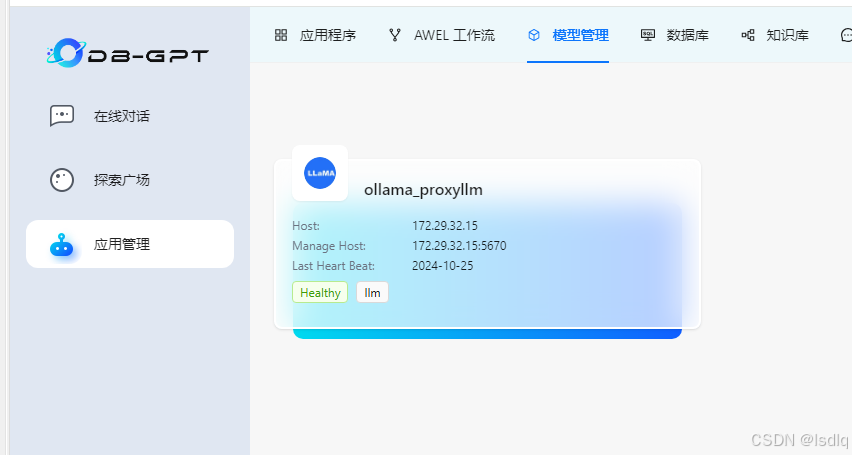Click the database SQL monitor icon

coord(648,35)
